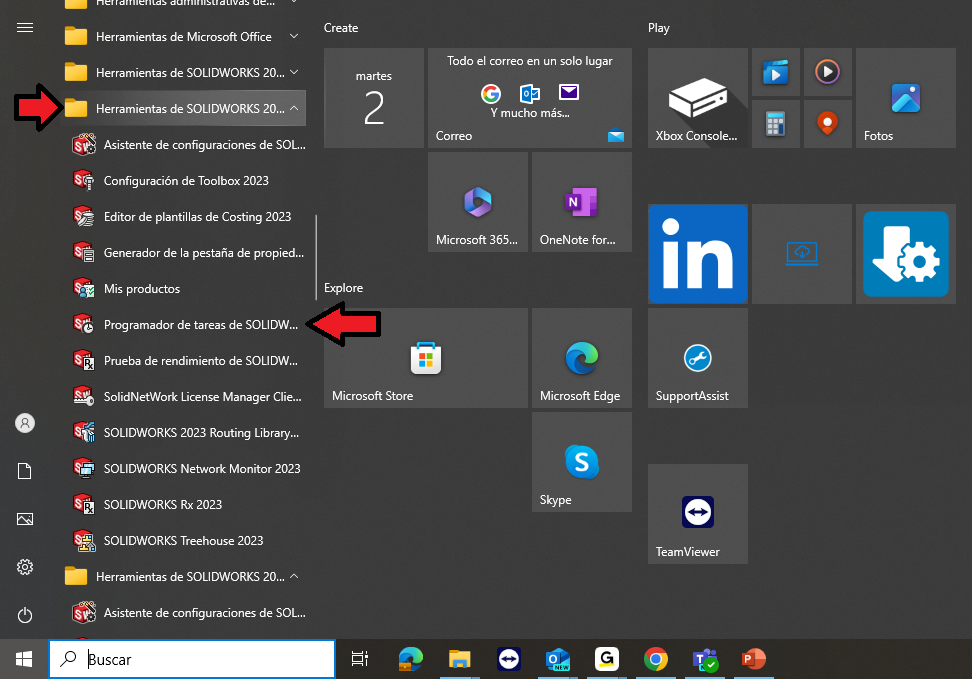The width and height of the screenshot is (972, 680).
Task: Open the Microsoft 365 tile
Action: tap(477, 202)
